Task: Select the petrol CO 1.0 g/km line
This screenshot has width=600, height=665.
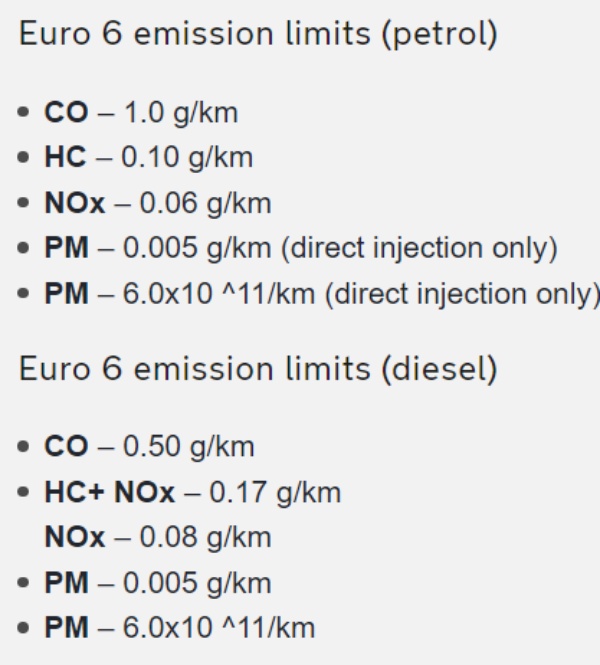Action: click(x=141, y=113)
